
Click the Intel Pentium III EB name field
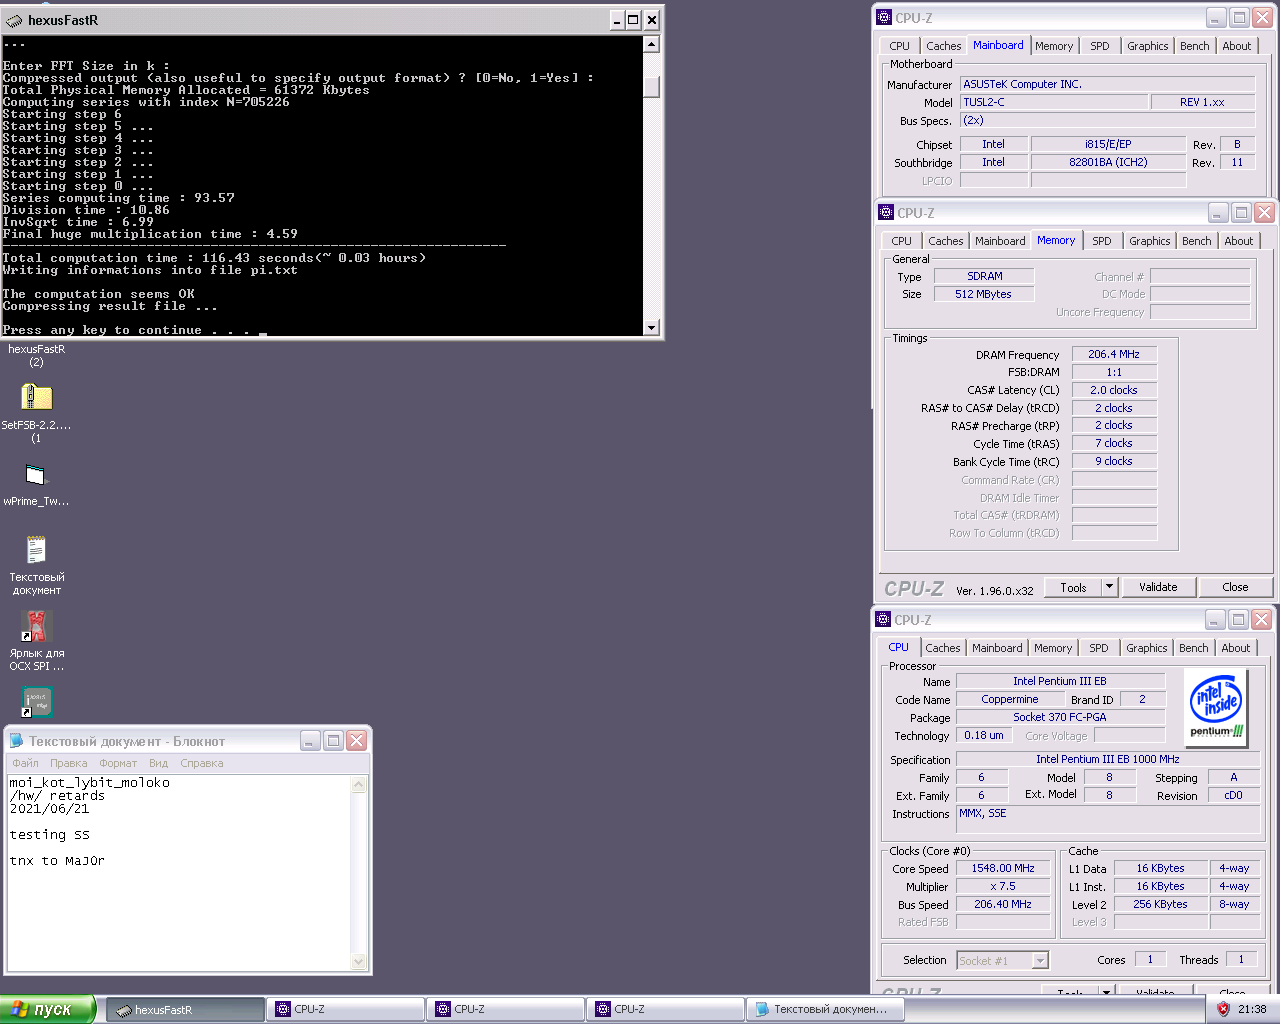(1060, 681)
